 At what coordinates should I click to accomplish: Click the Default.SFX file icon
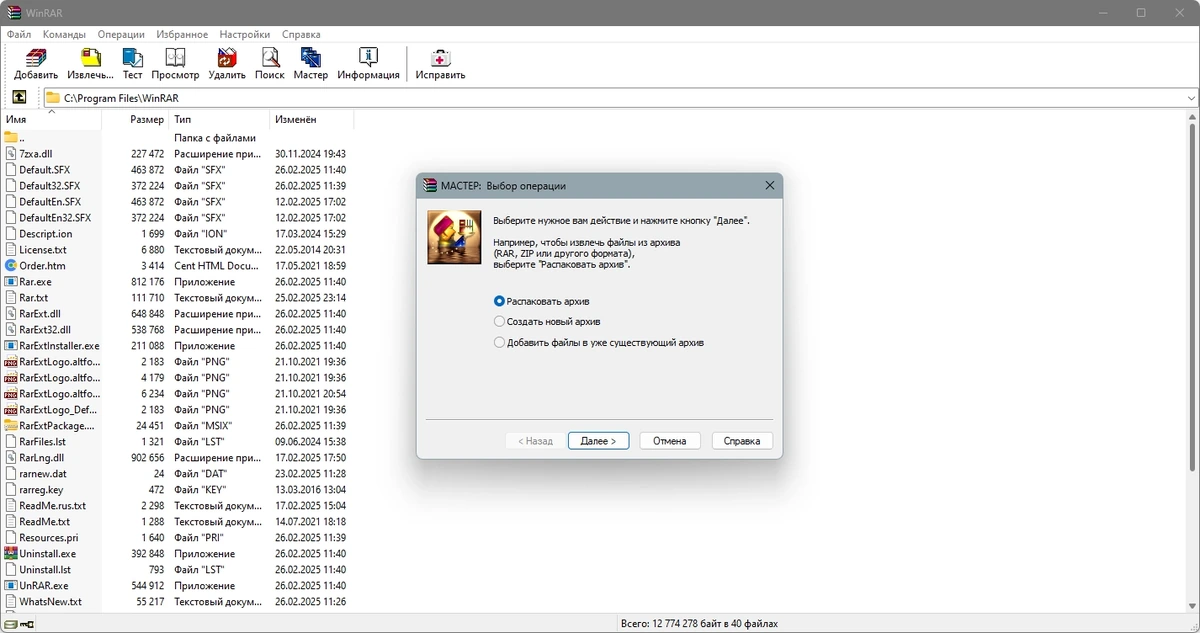(11, 170)
